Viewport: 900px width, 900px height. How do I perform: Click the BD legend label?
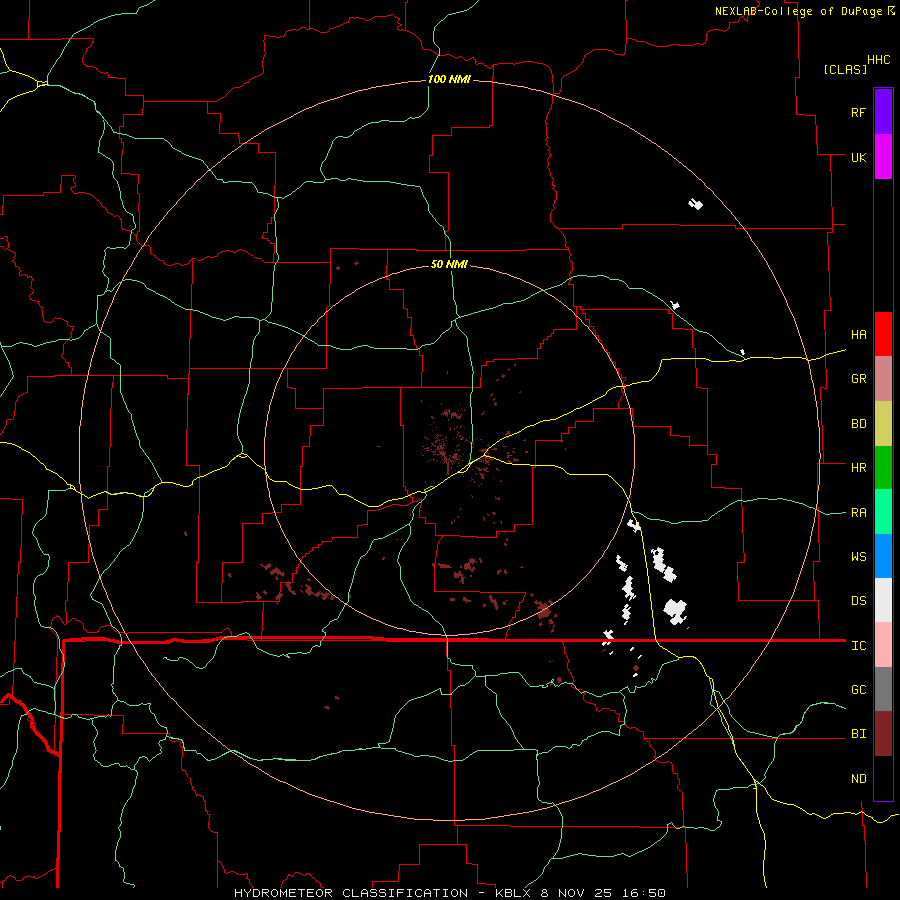[858, 424]
